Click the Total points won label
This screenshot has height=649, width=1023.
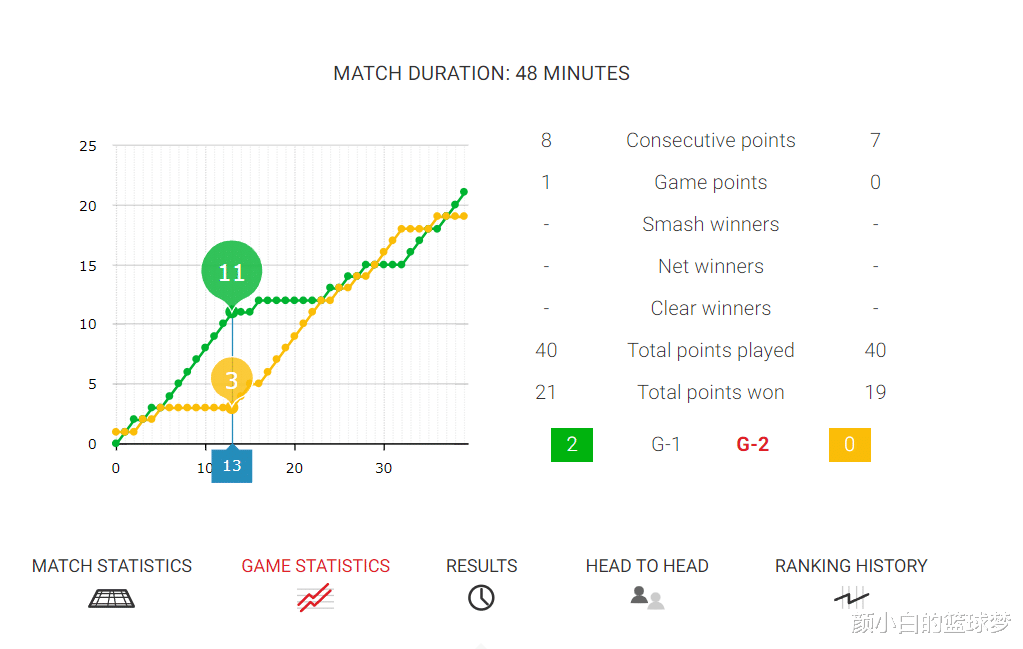(711, 392)
